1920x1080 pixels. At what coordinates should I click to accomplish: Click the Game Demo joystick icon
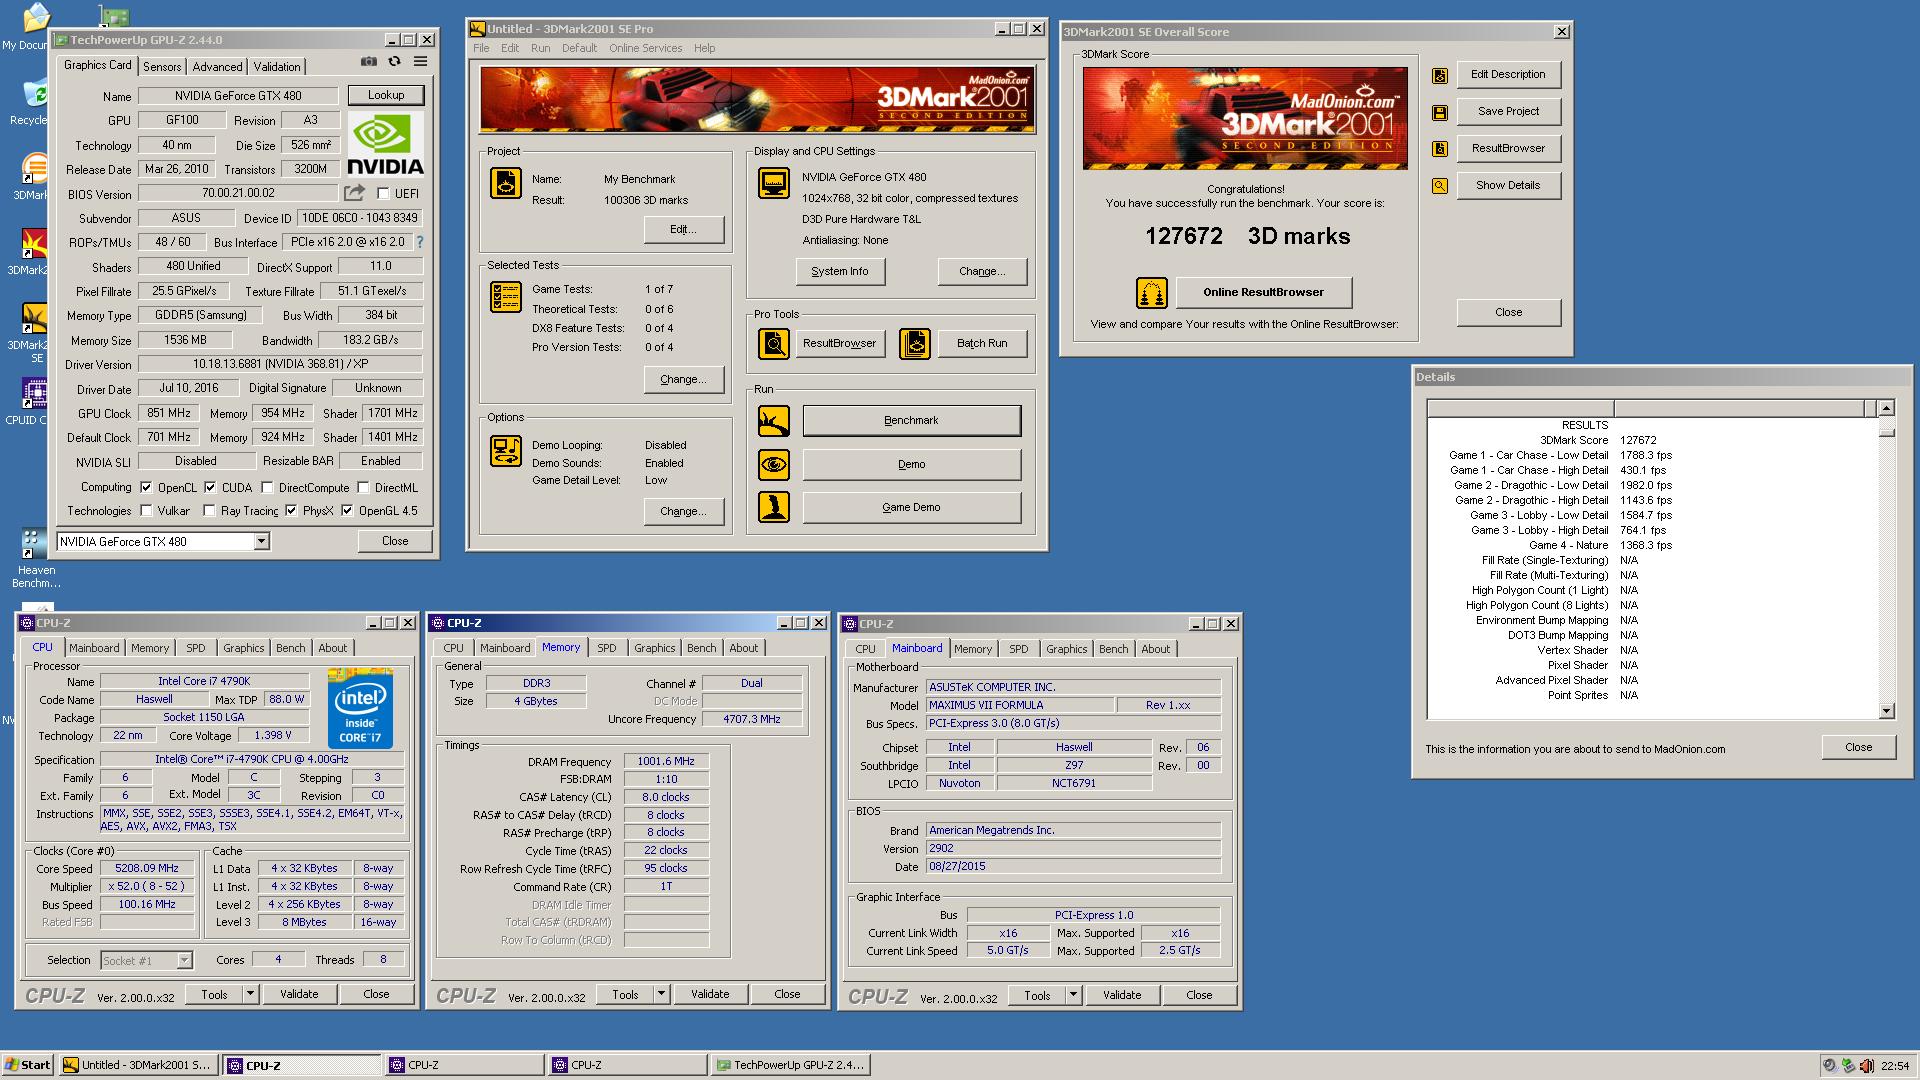coord(774,507)
